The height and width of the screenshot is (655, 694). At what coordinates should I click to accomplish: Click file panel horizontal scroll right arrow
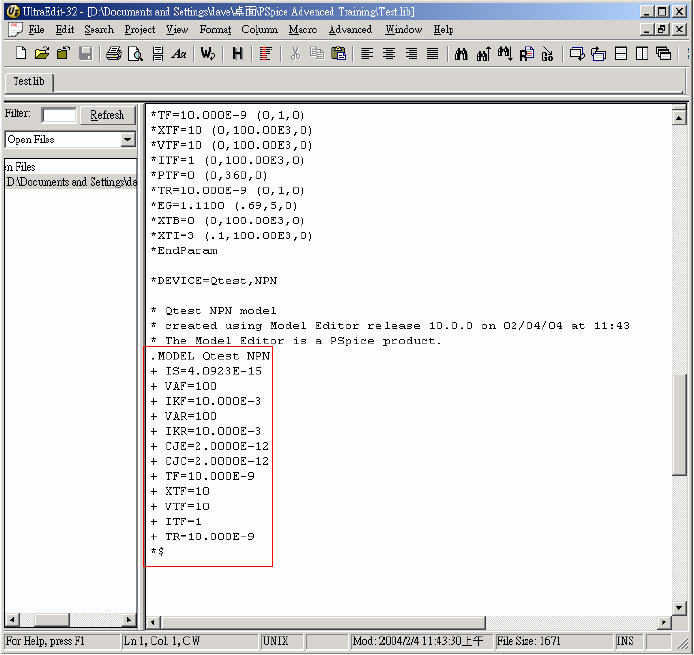tap(129, 620)
